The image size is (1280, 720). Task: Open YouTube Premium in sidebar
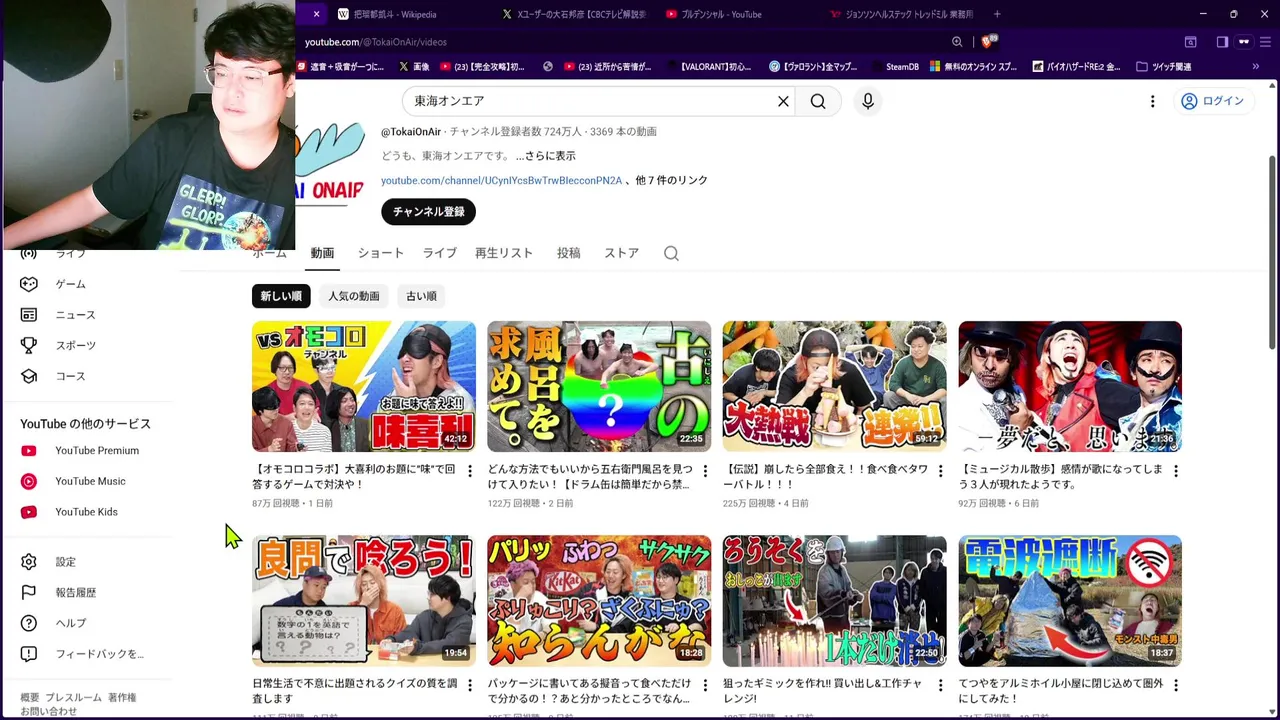[95, 451]
